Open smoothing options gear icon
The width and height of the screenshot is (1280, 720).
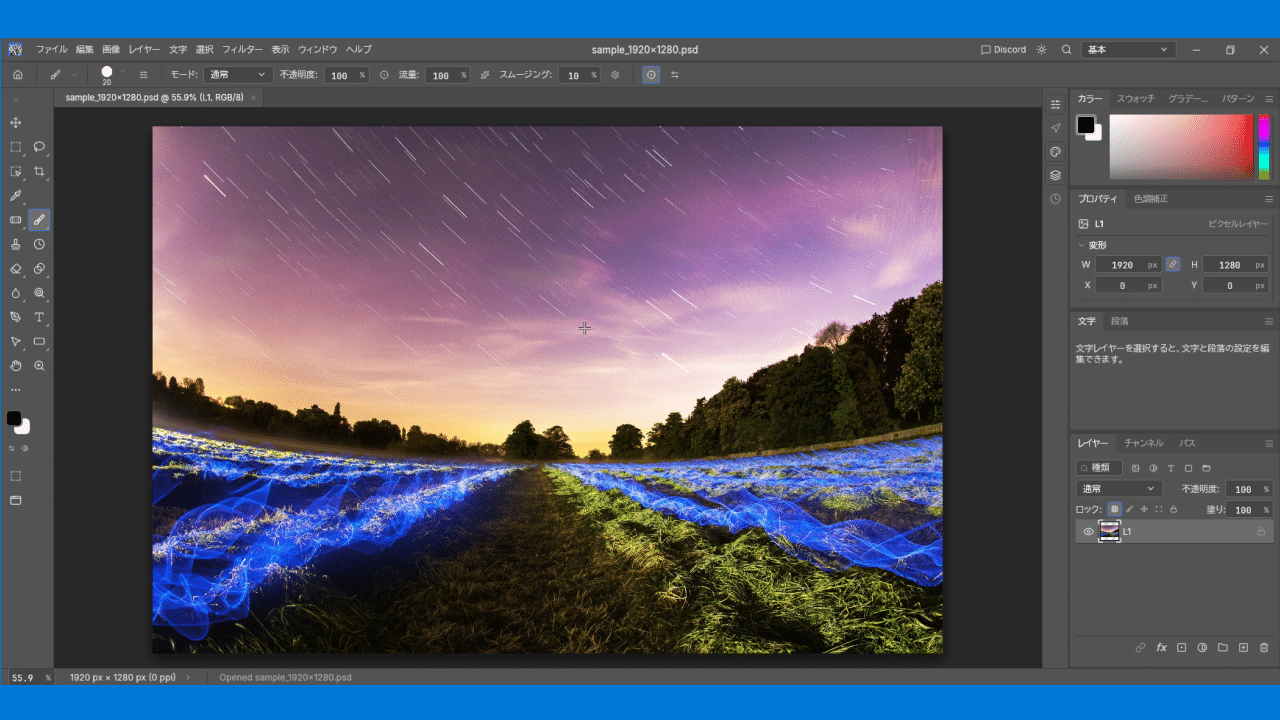(615, 75)
